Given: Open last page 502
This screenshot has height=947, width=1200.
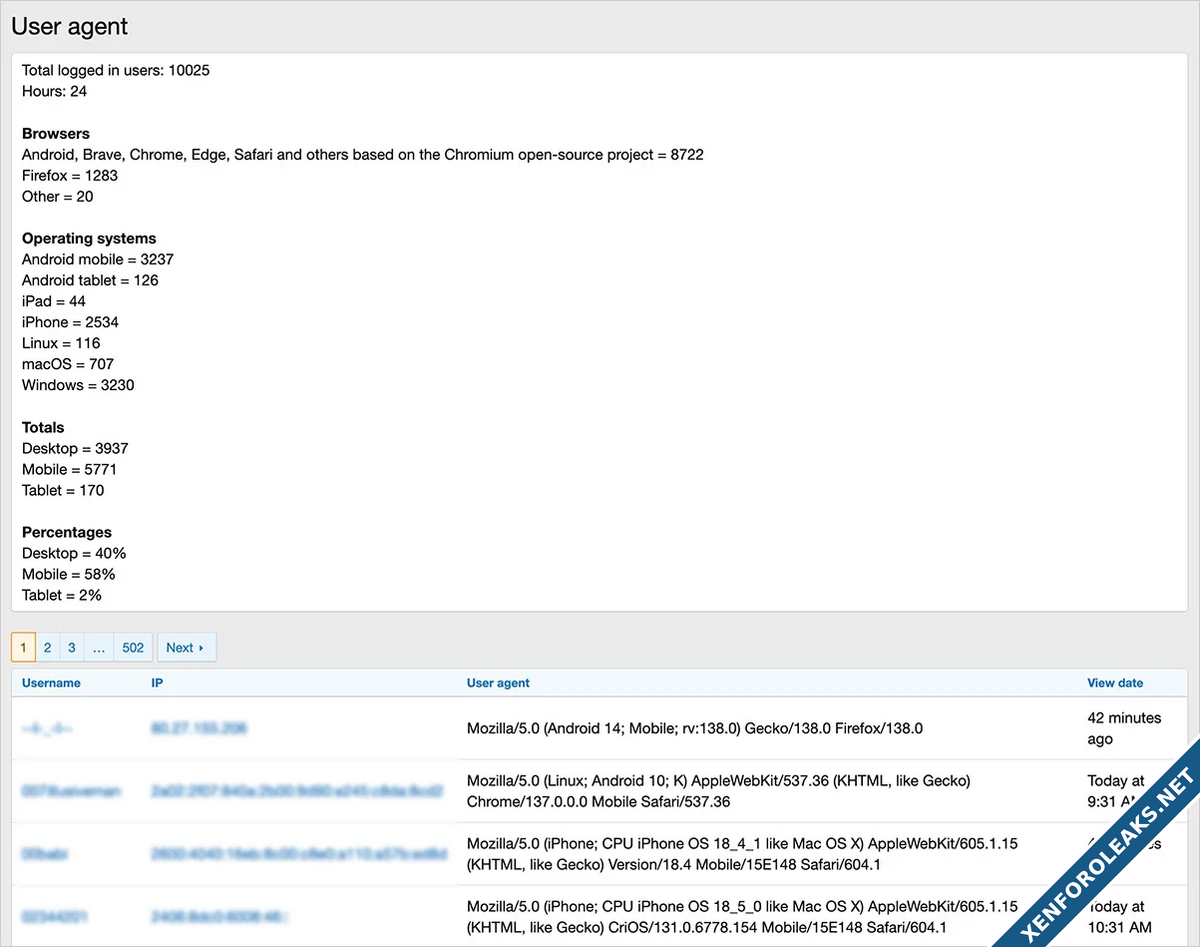Looking at the screenshot, I should point(133,648).
